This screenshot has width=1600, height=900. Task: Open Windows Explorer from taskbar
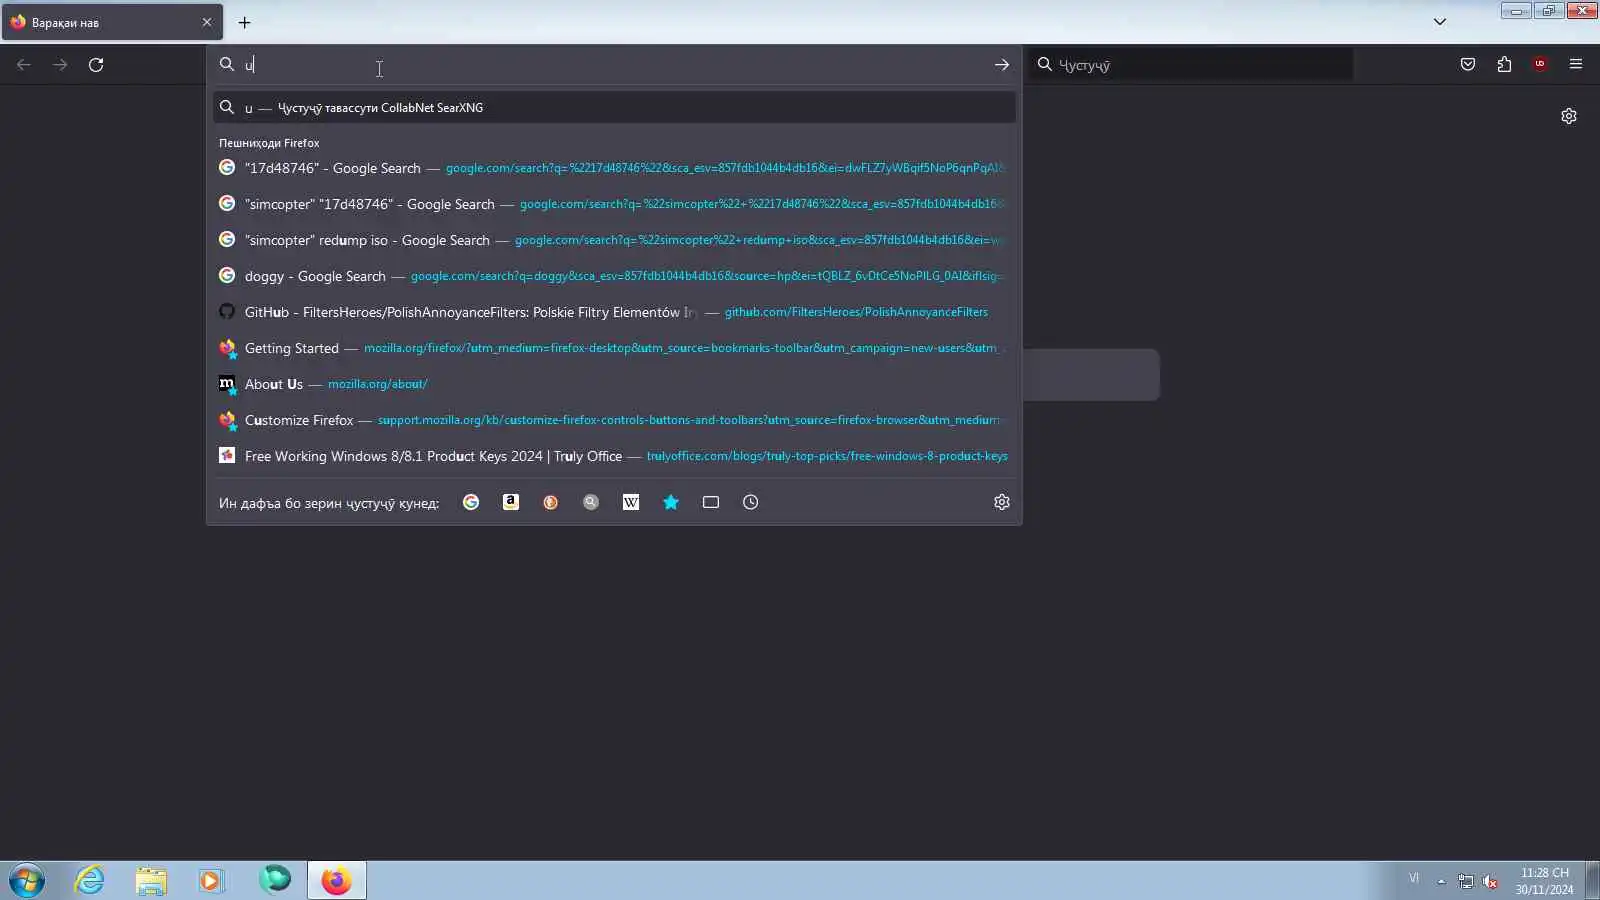point(151,880)
